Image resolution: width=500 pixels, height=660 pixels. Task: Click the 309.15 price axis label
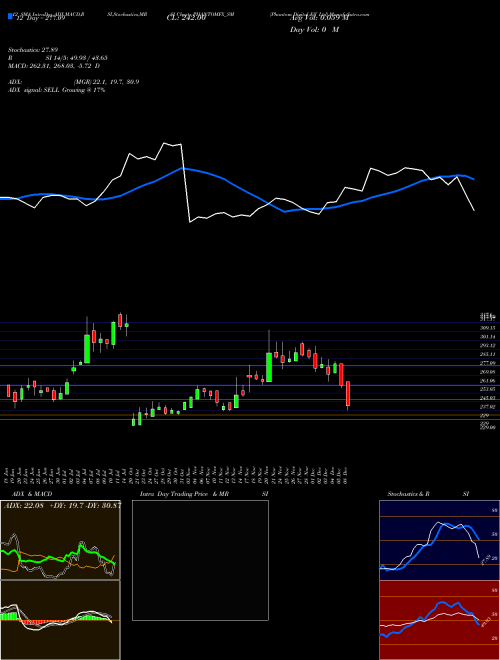[x=487, y=327]
